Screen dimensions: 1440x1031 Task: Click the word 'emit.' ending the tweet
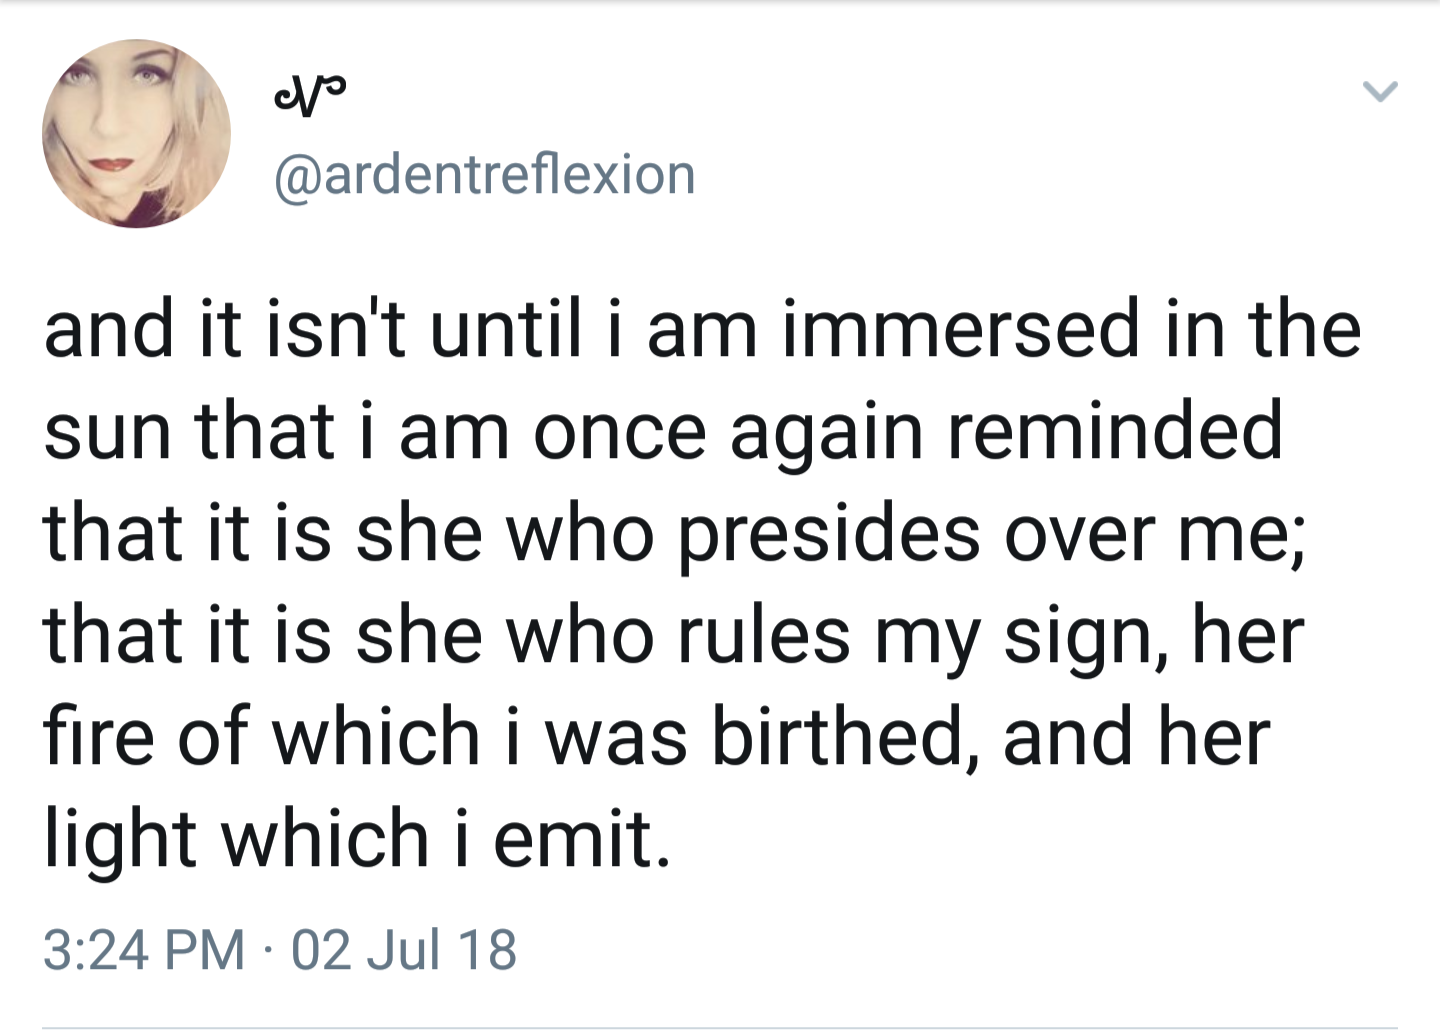[581, 838]
